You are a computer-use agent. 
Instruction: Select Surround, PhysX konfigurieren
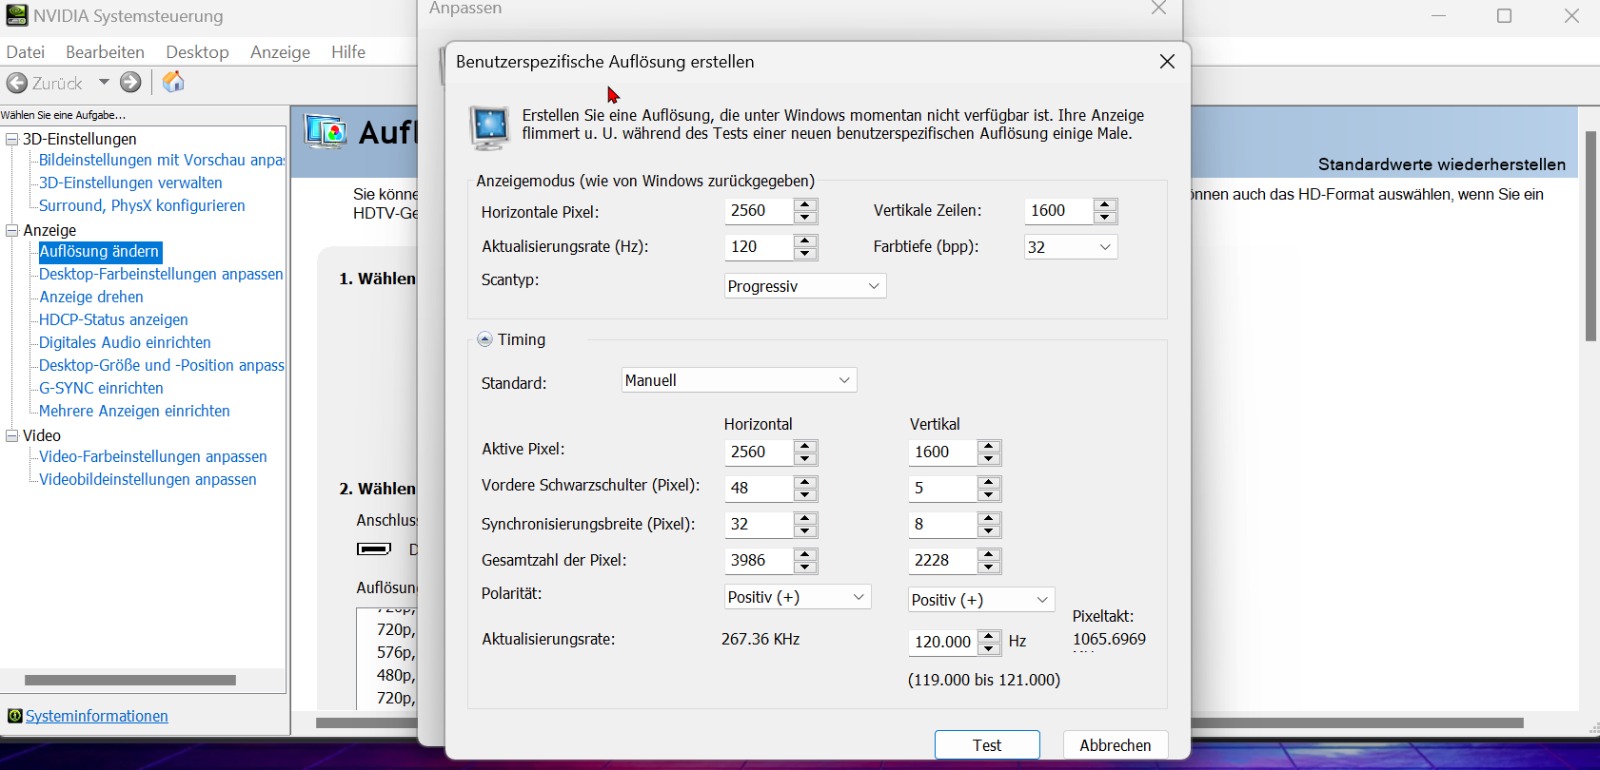(141, 206)
